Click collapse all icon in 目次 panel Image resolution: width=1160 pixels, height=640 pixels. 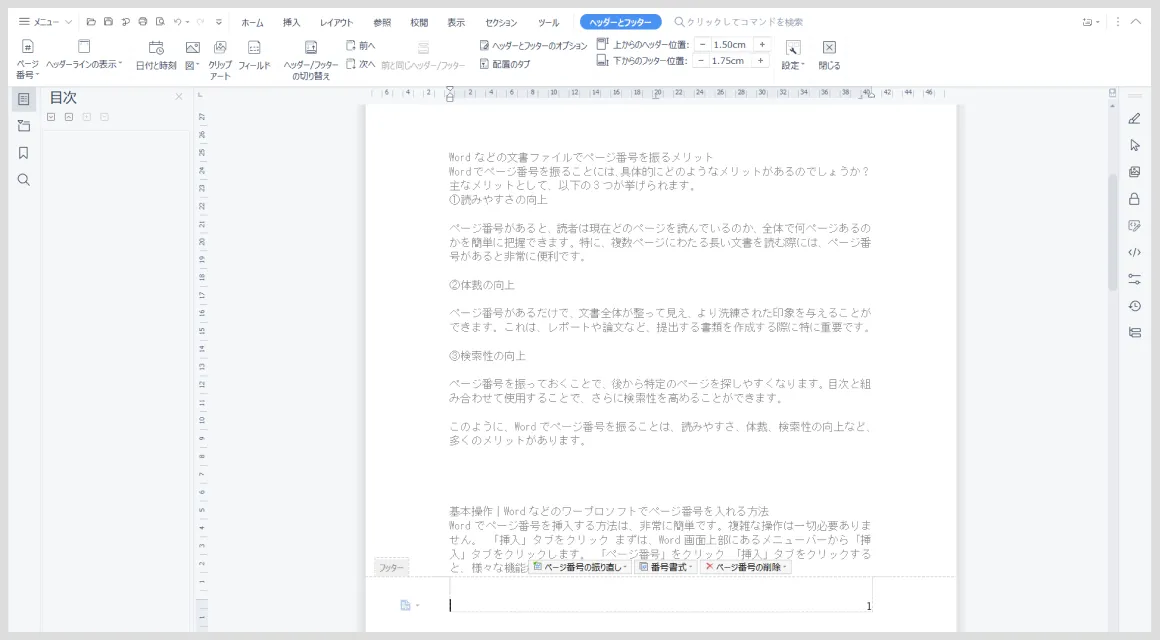point(69,117)
